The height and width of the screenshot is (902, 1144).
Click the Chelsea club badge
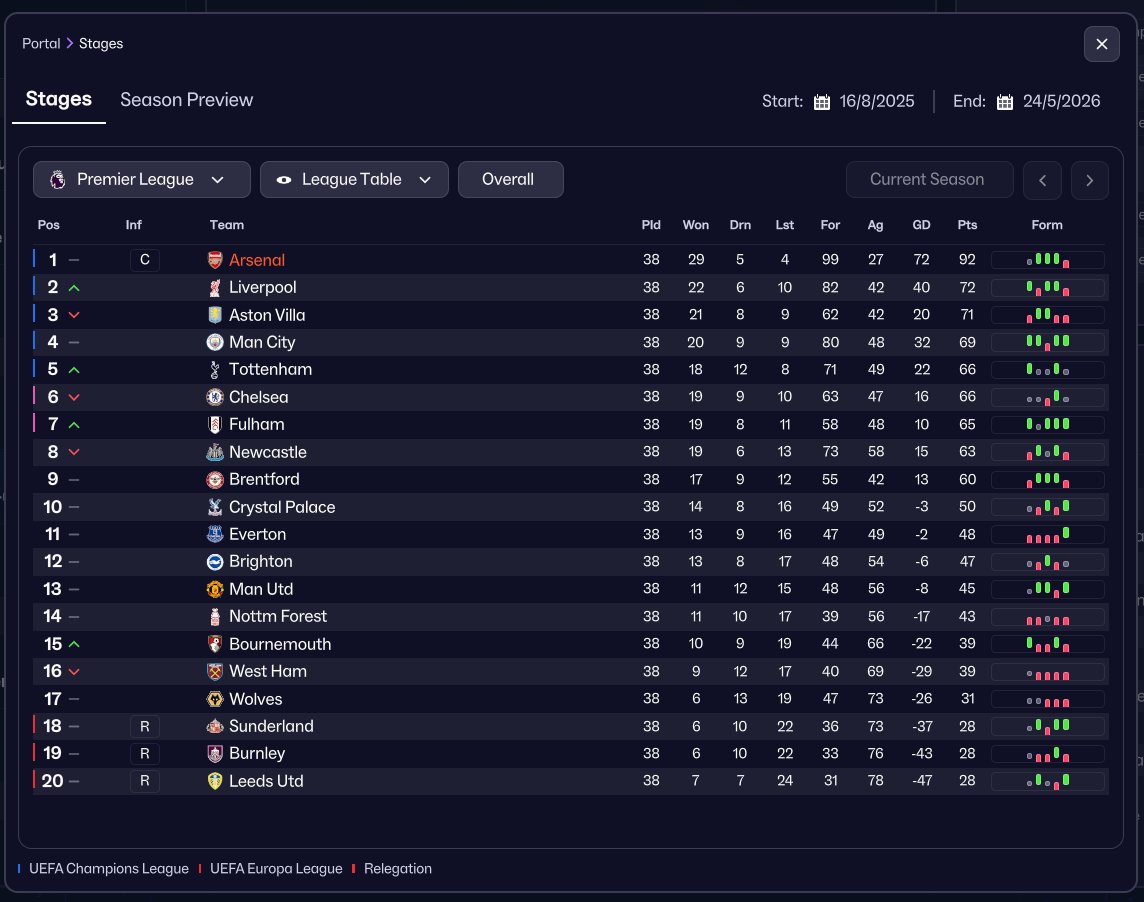coord(214,397)
